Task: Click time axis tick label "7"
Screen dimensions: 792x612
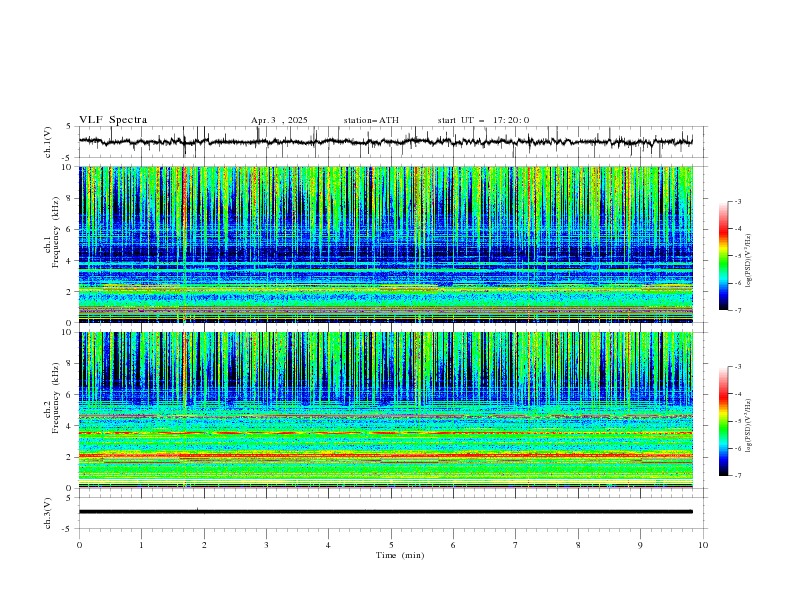Action: pyautogui.click(x=516, y=545)
